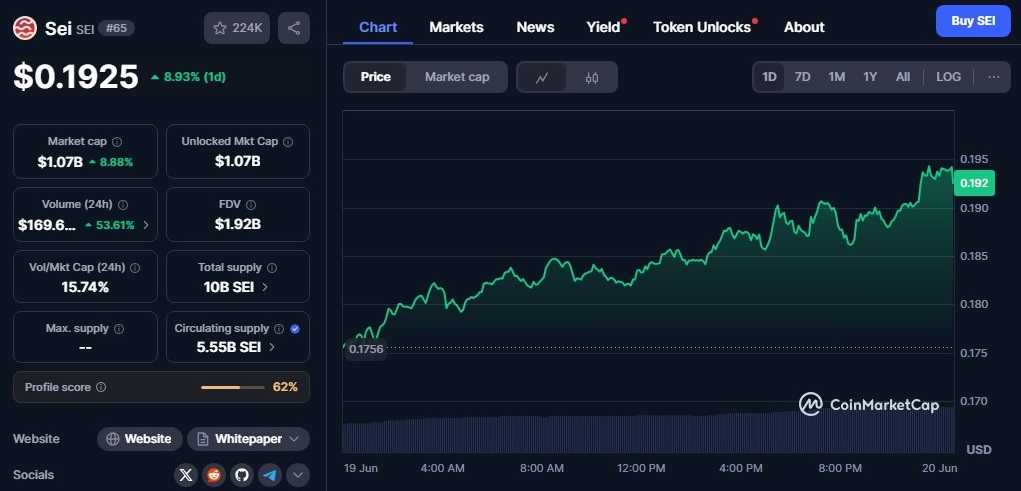Expand Total supply 10B SEI arrow
Viewport: 1021px width, 491px height.
pos(264,287)
